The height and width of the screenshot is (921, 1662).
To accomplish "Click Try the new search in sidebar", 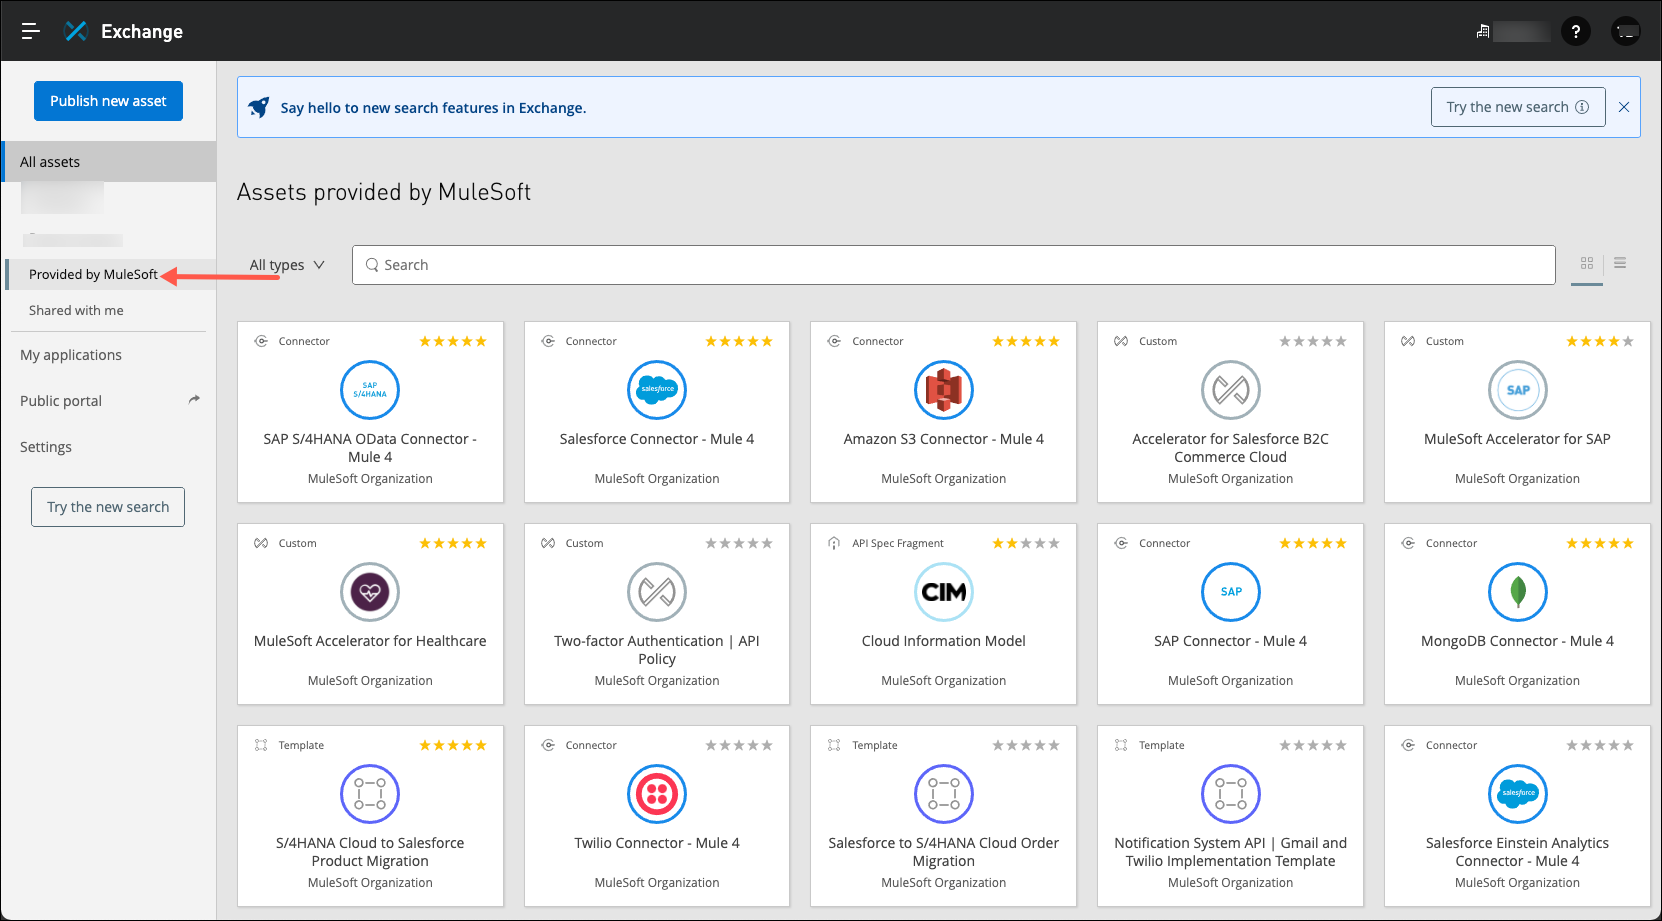I will [108, 507].
